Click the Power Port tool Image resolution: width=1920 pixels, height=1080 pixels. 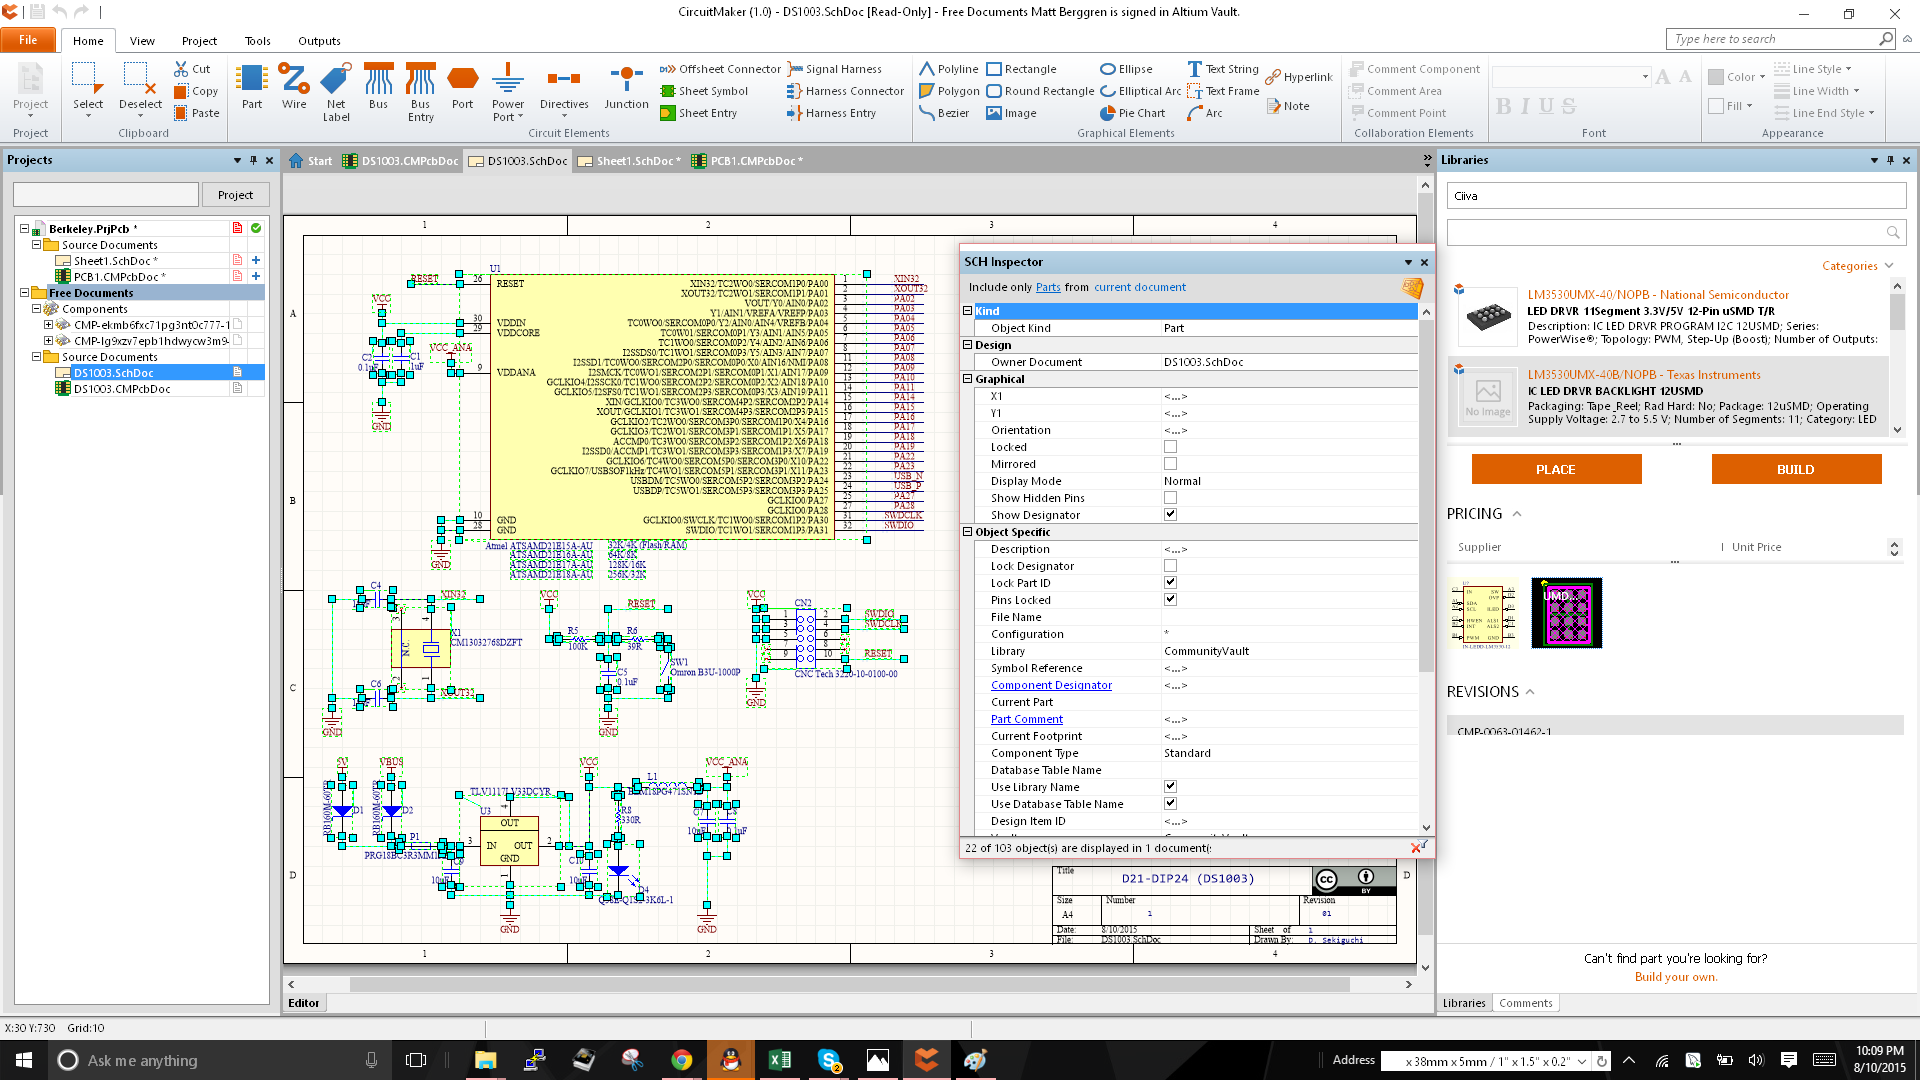(x=508, y=92)
